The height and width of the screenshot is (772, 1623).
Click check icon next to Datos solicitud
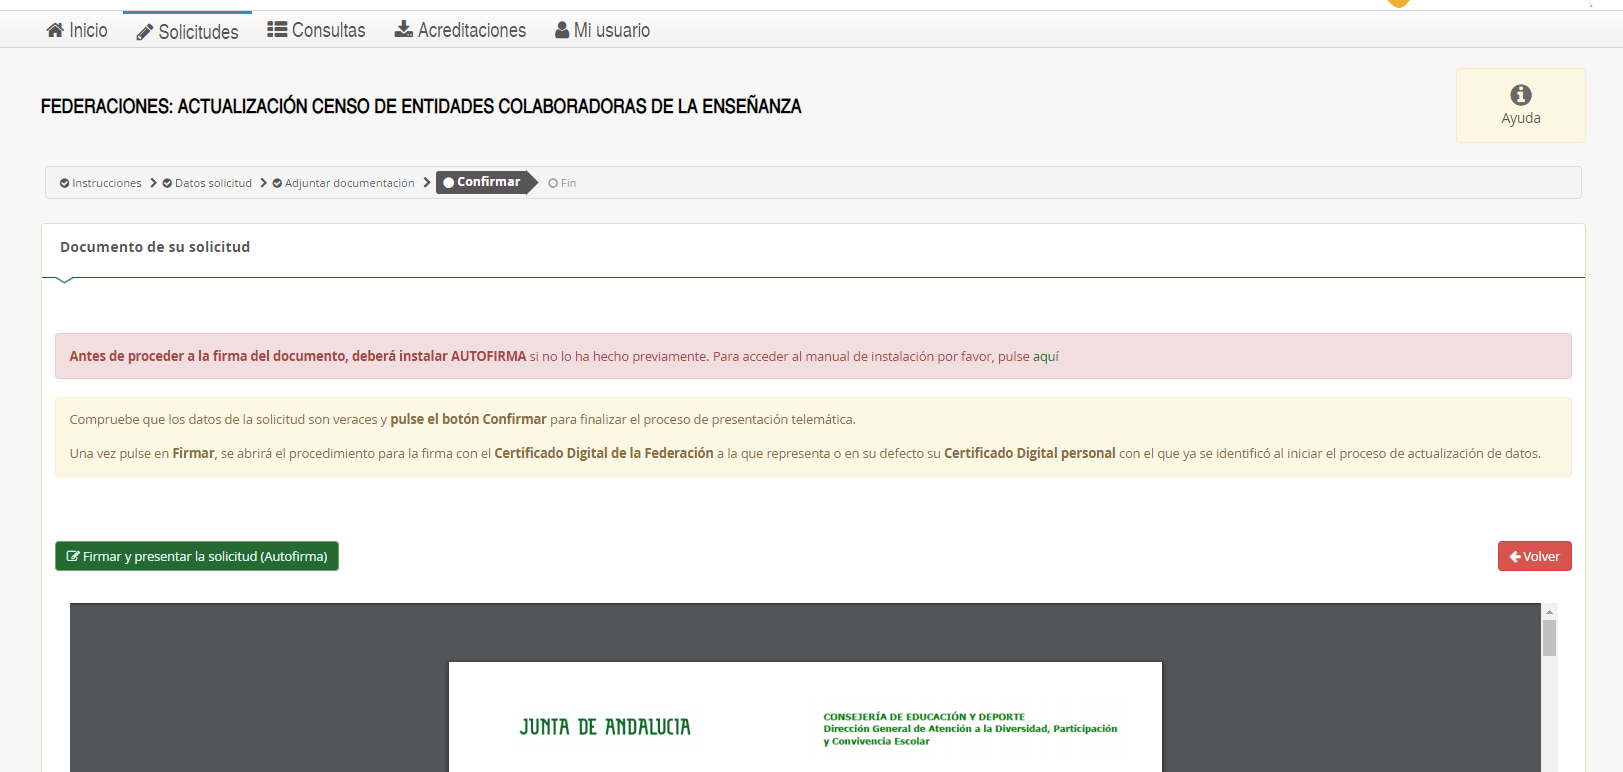(168, 183)
